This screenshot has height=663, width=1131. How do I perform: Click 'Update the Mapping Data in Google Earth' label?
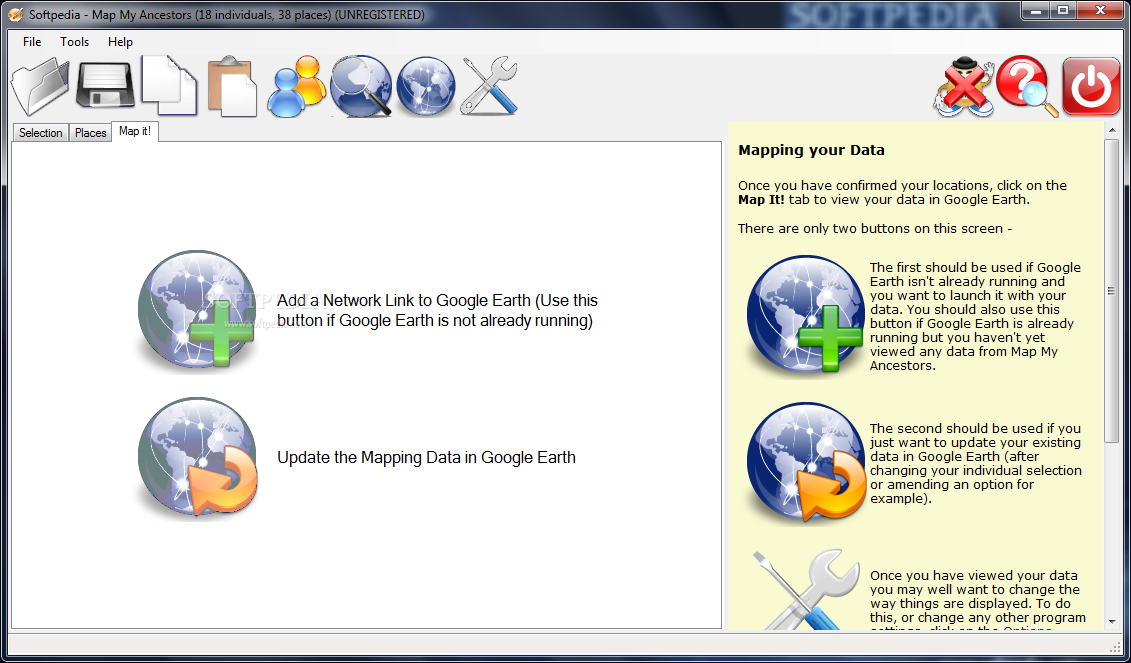(x=426, y=457)
